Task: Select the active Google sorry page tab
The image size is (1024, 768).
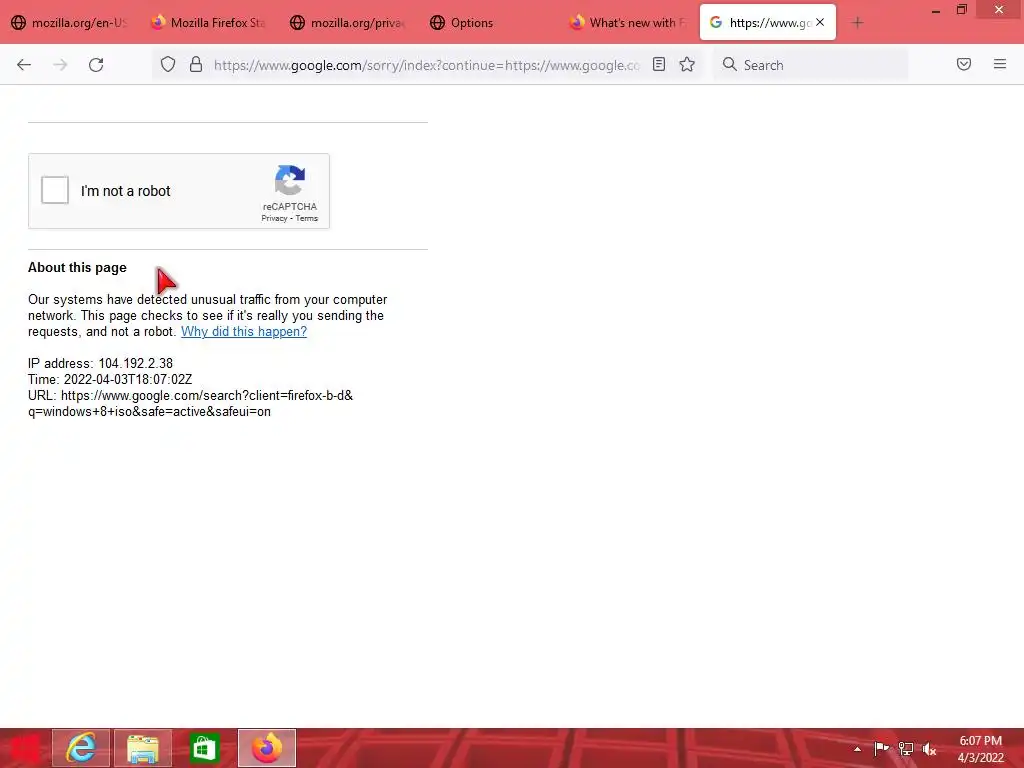Action: pyautogui.click(x=768, y=23)
